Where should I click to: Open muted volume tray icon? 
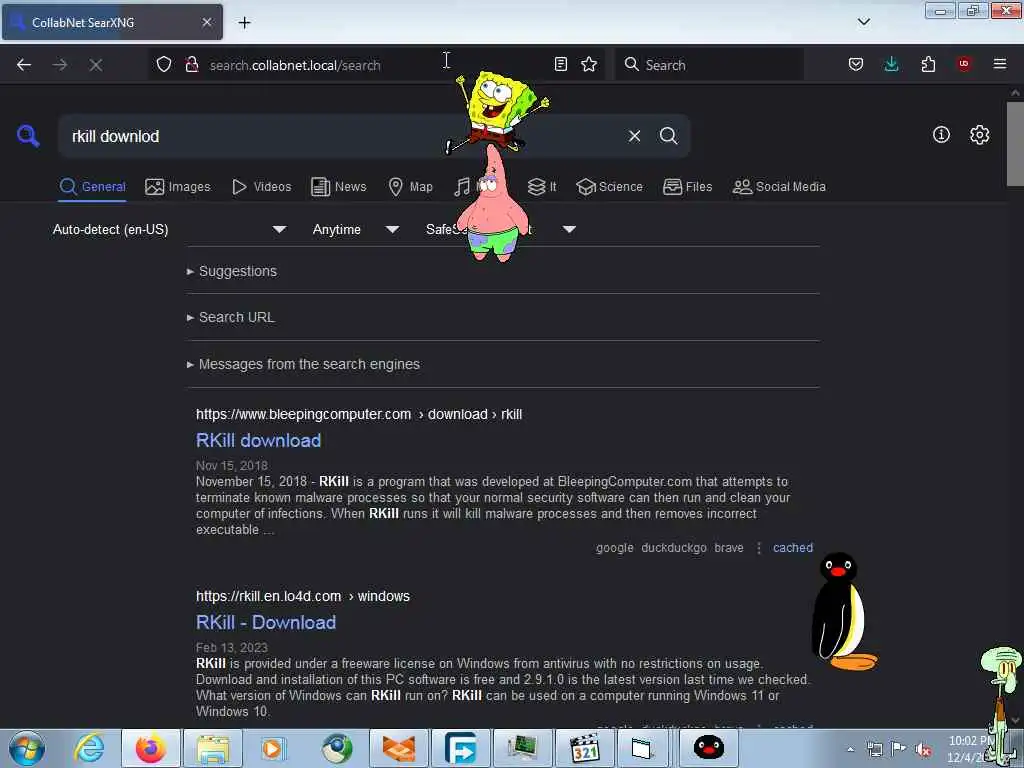923,749
